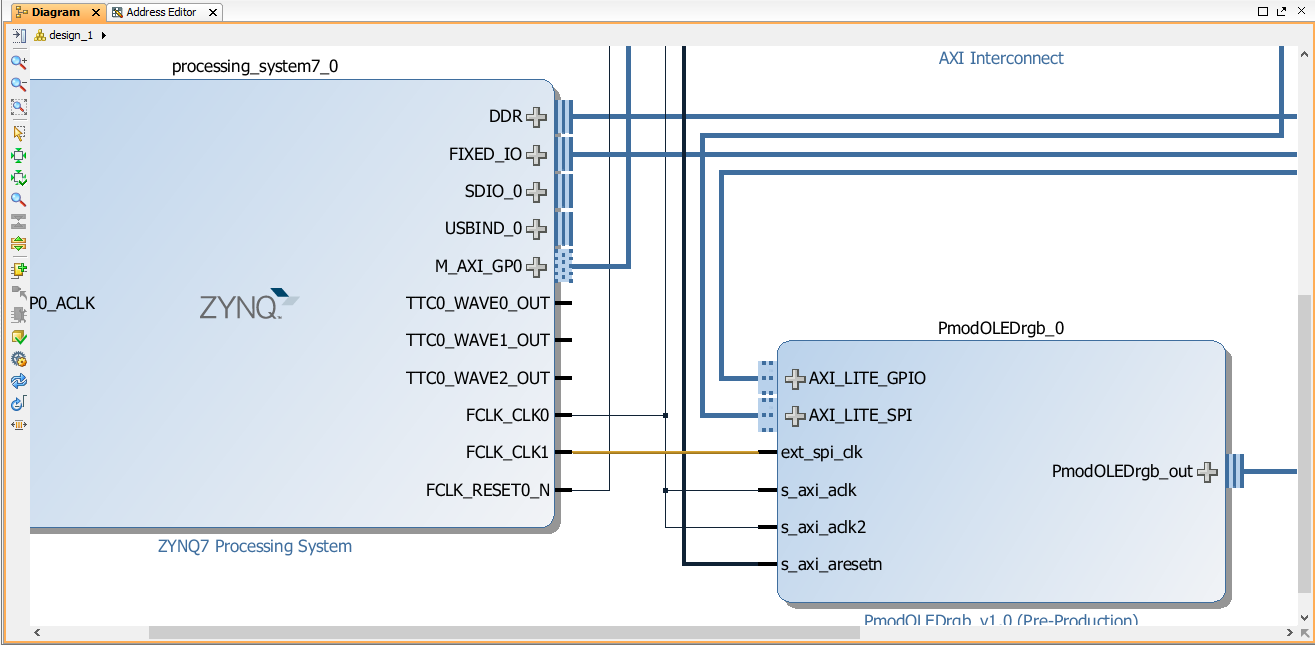The width and height of the screenshot is (1315, 645).
Task: Expand breadcrumb arrow after design_1
Action: click(x=104, y=35)
